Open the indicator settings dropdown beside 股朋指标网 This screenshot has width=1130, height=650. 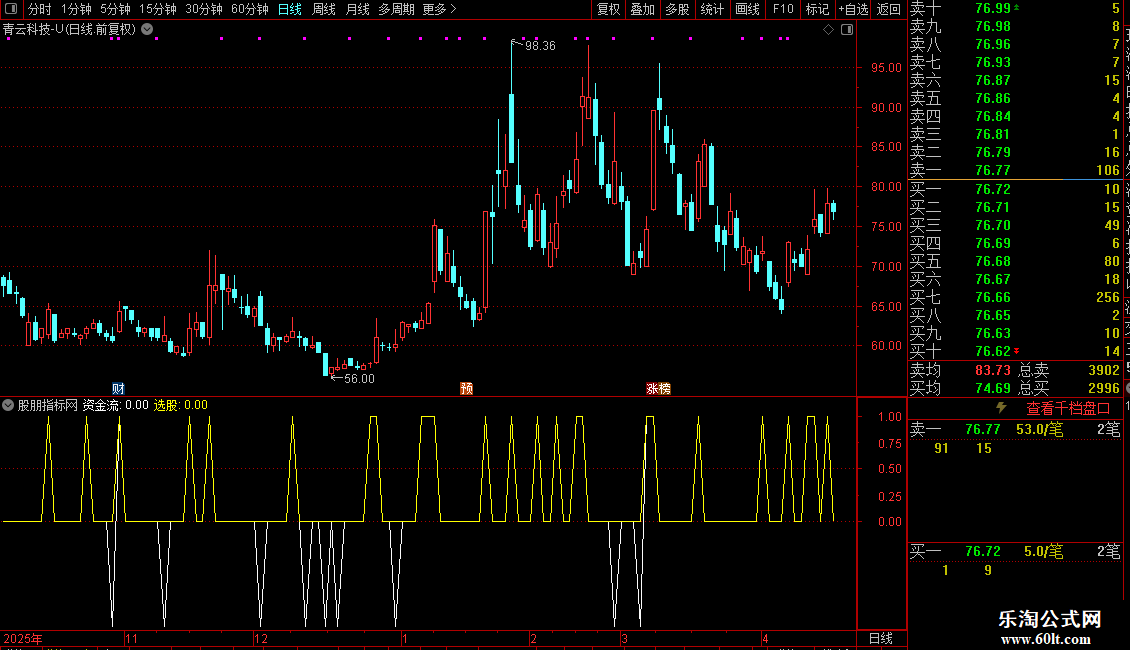(8, 405)
